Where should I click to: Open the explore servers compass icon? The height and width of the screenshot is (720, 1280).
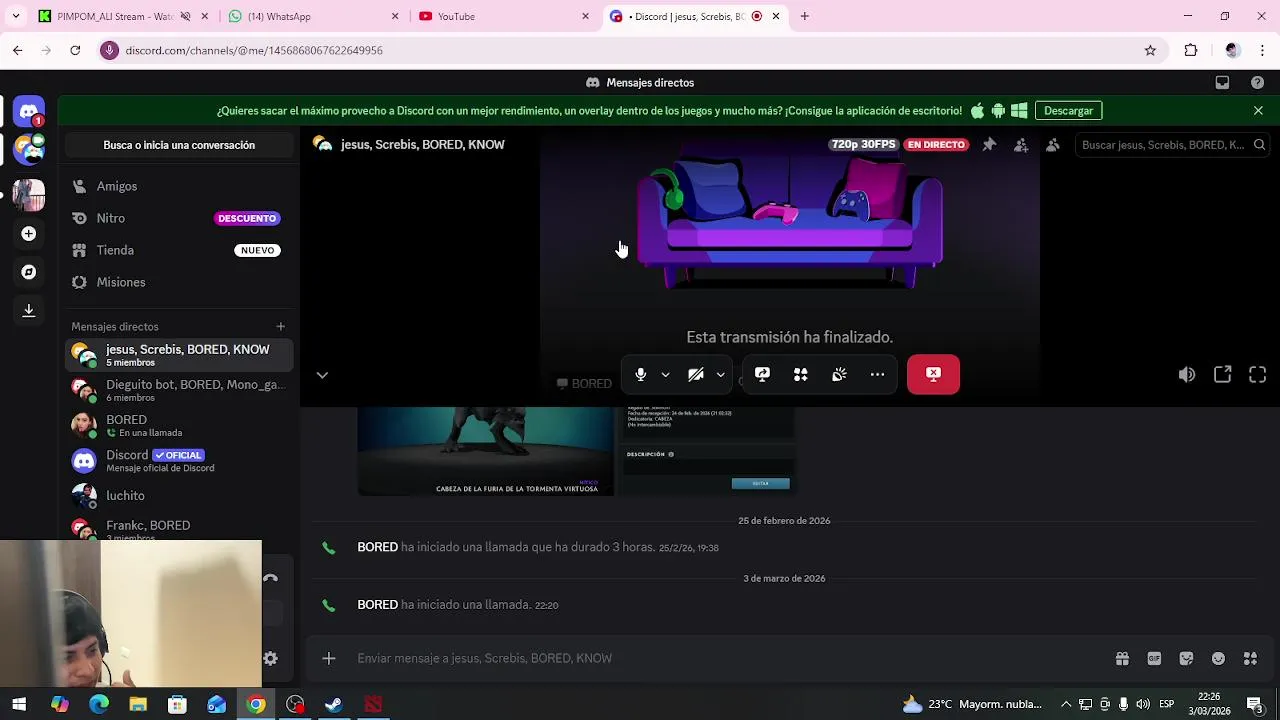29,272
